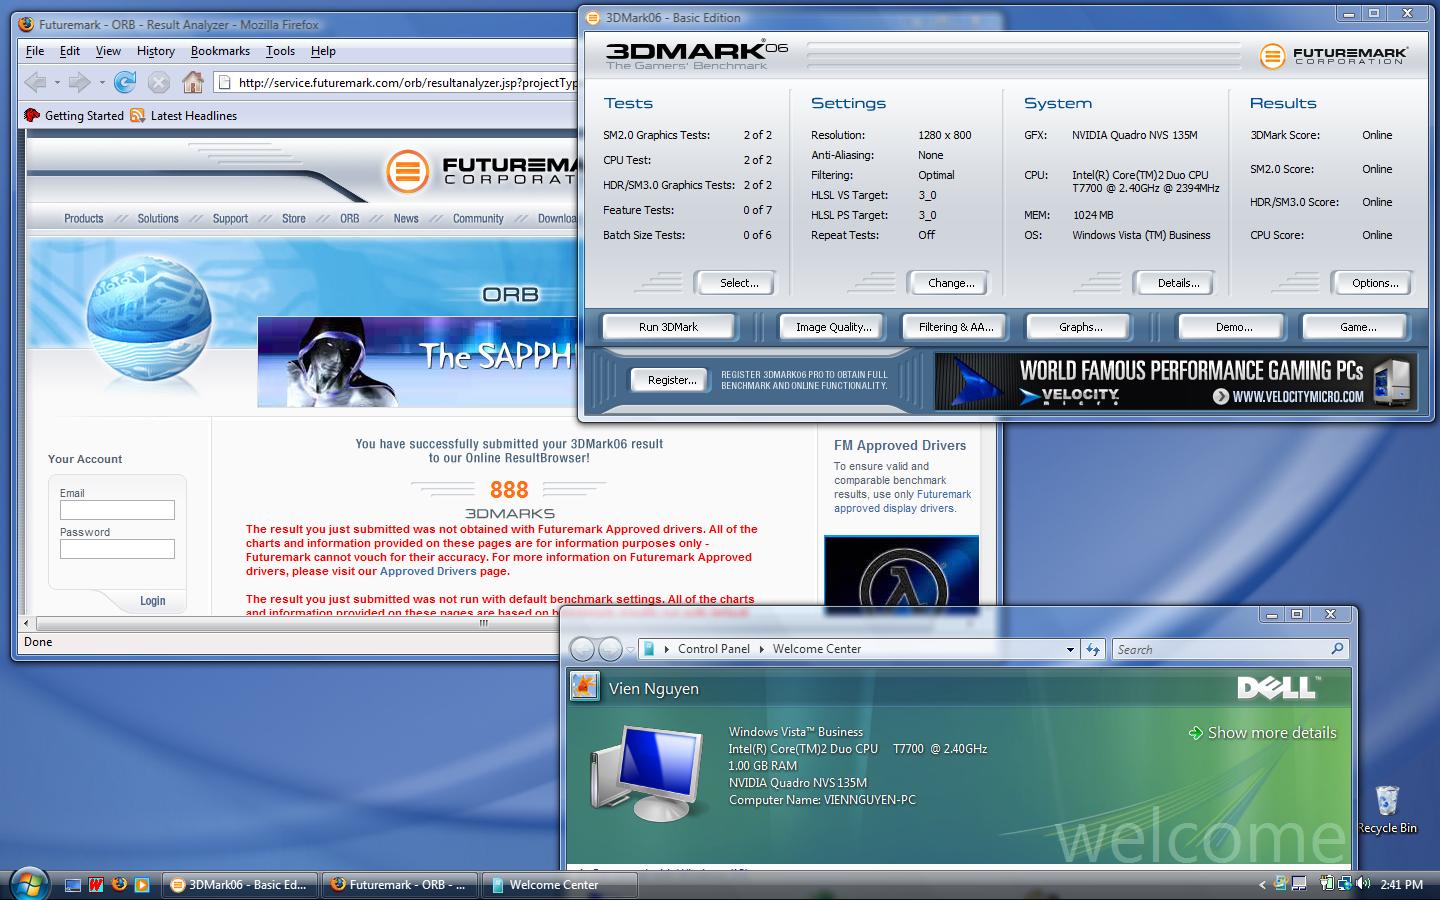1440x900 pixels.
Task: Go to the Firefox Home page
Action: coord(193,82)
